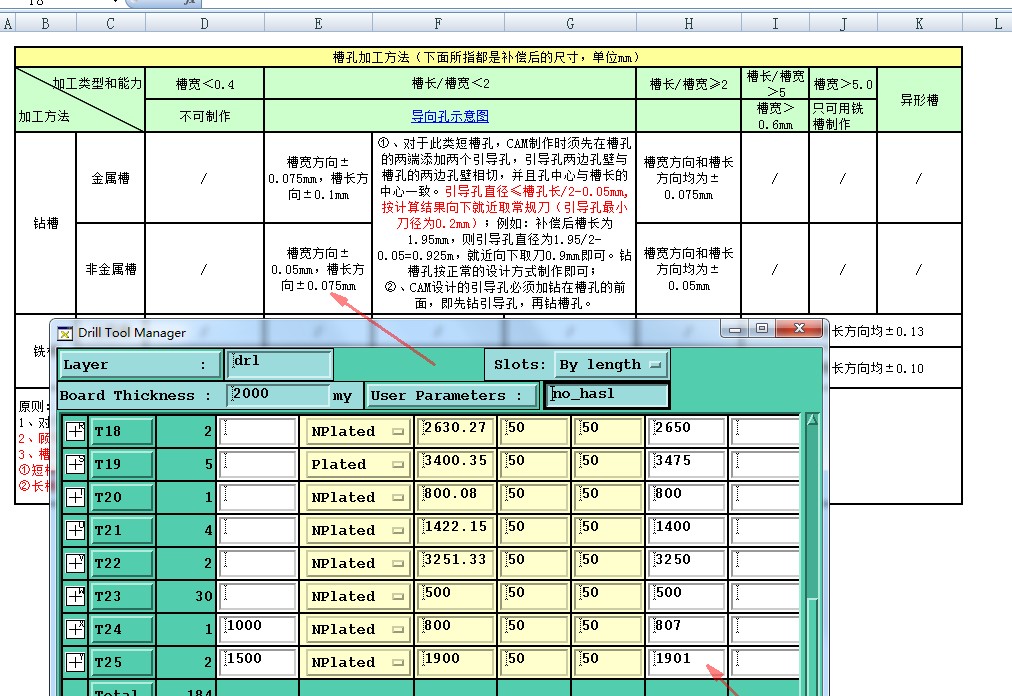Open the NPlated type dropdown for T18
Viewport: 1012px width, 696px height.
[356, 431]
